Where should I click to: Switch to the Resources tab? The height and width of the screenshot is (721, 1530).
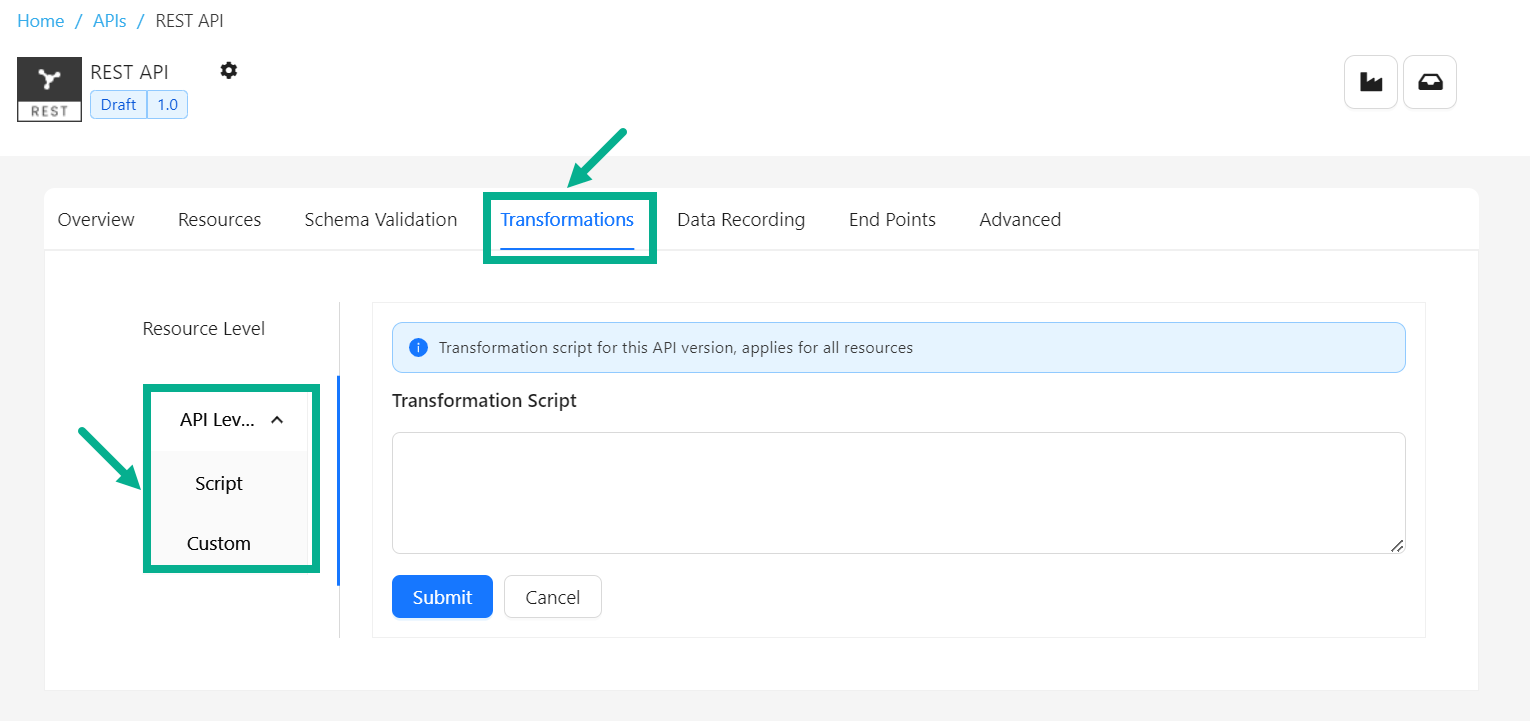tap(219, 220)
